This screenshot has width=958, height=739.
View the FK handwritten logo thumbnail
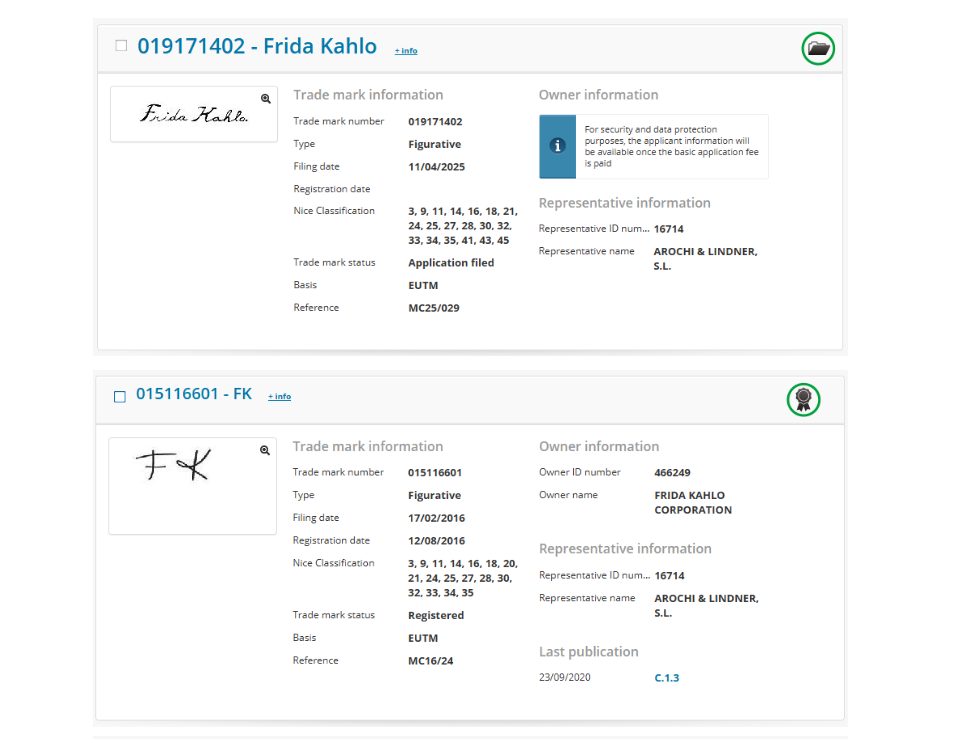(x=192, y=486)
